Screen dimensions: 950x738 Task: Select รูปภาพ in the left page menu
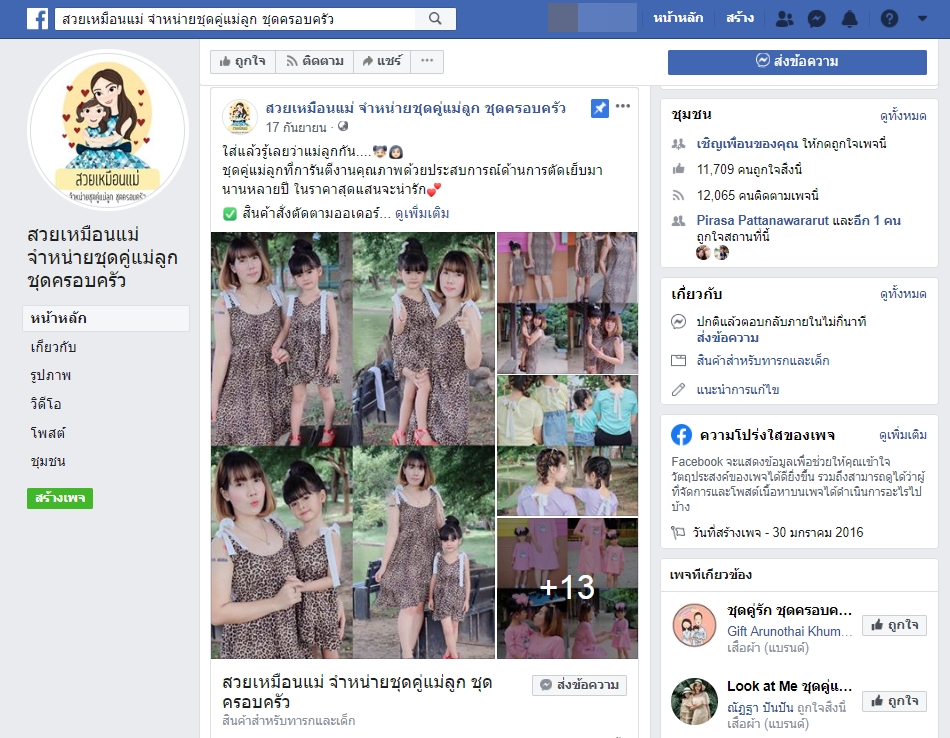51,376
